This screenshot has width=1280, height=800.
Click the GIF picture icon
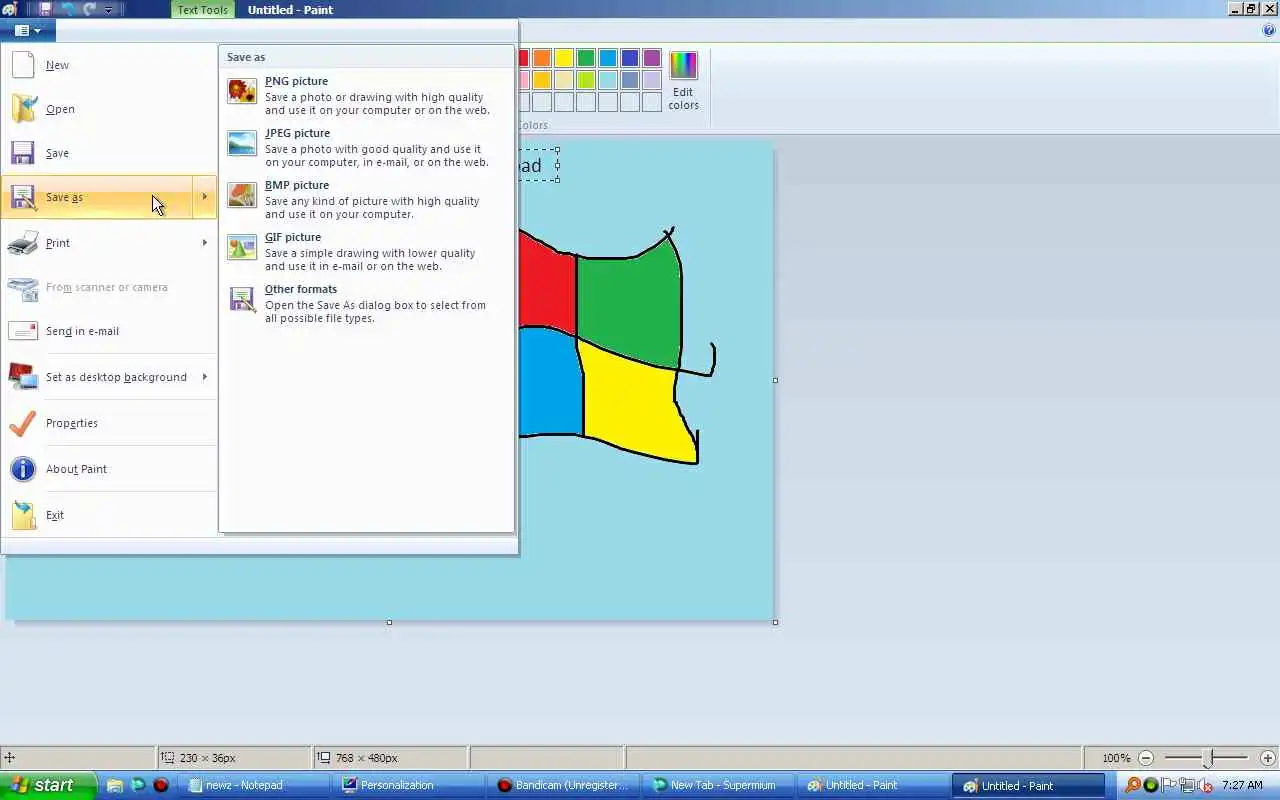pos(242,247)
